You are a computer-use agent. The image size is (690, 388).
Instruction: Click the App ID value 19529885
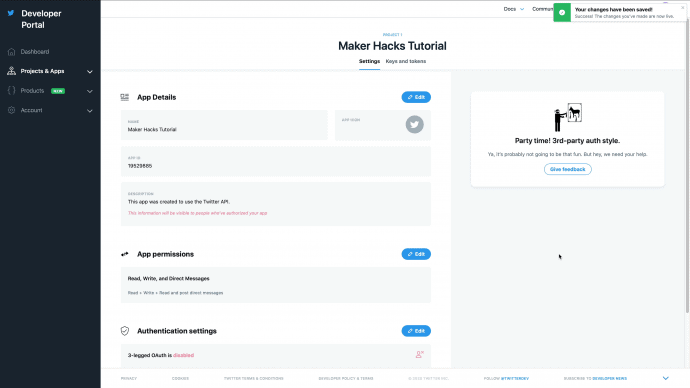pos(140,166)
